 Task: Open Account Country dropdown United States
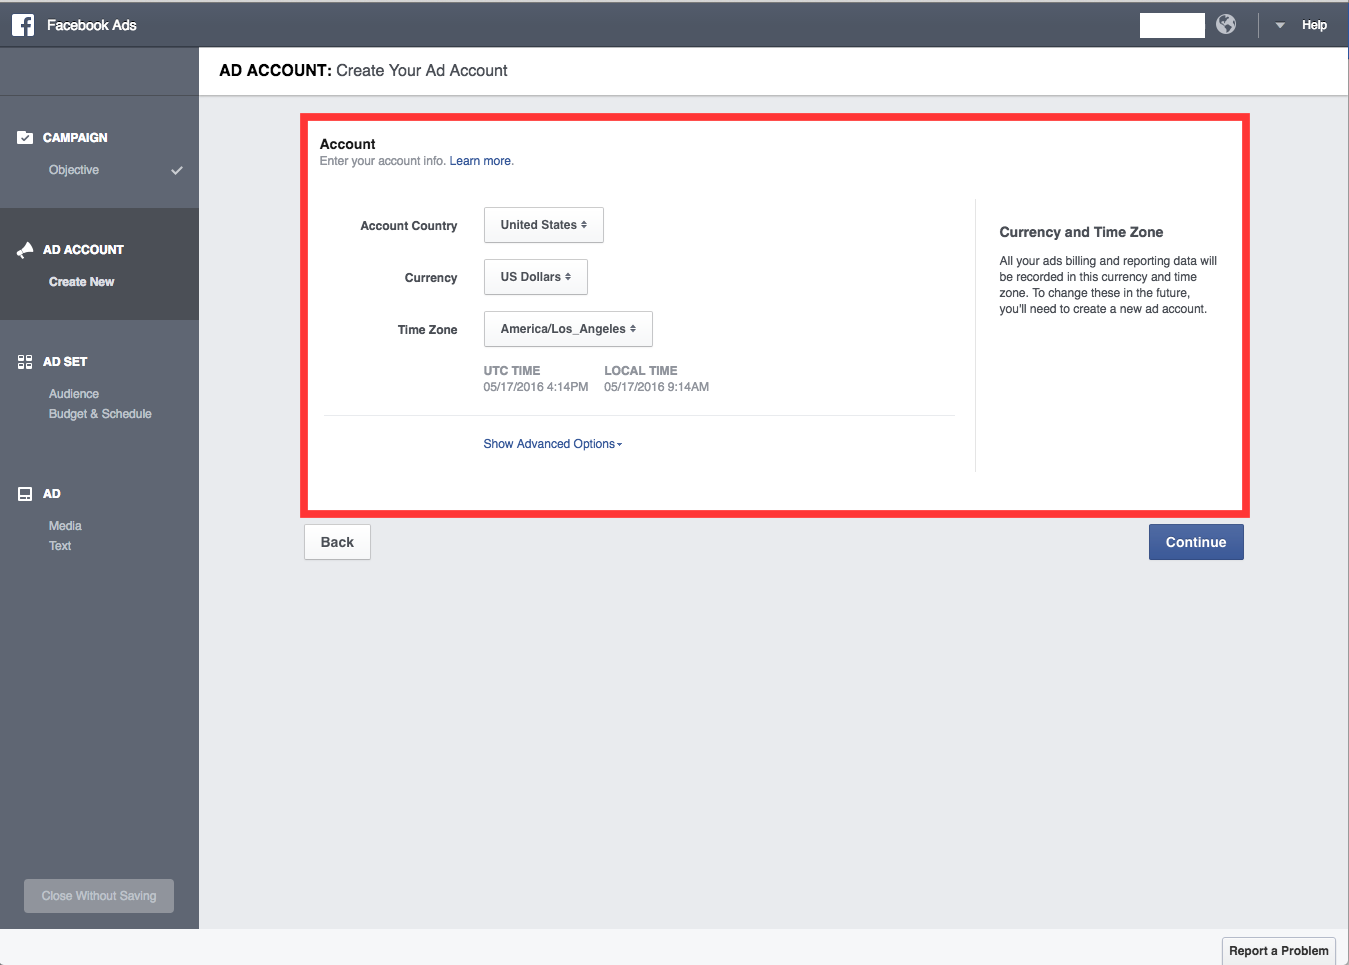(x=544, y=225)
